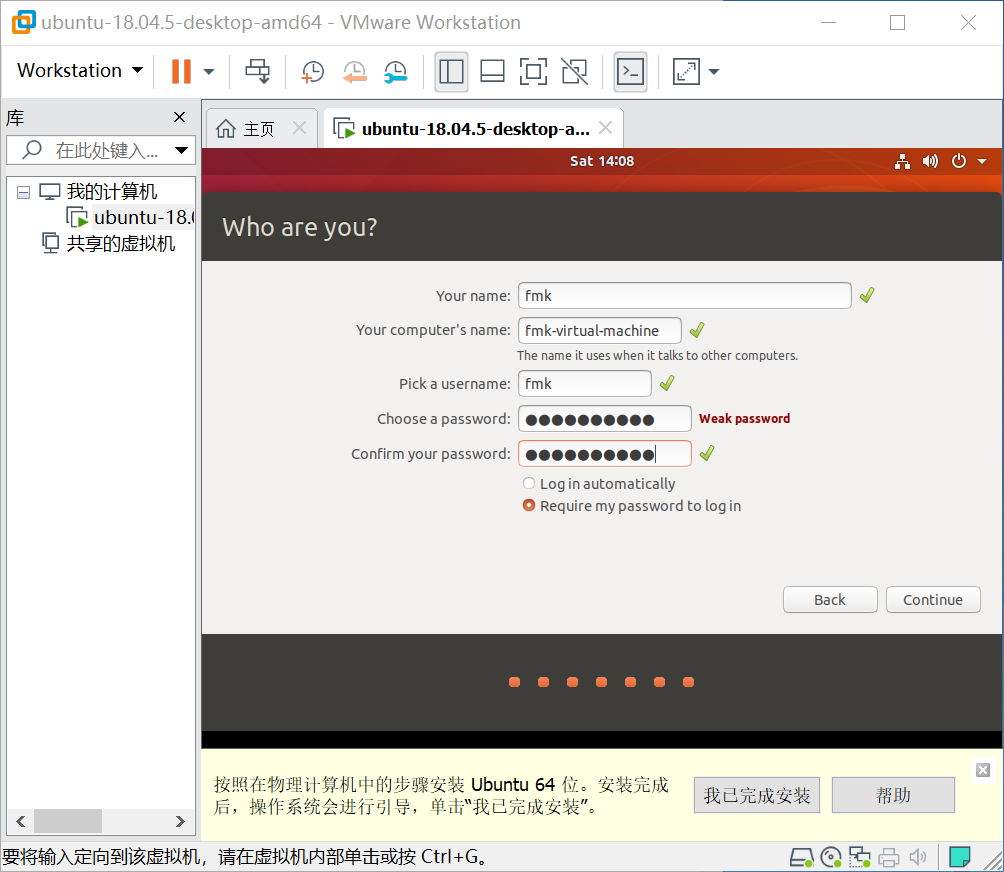Click the Ubuntu network status icon

point(902,161)
